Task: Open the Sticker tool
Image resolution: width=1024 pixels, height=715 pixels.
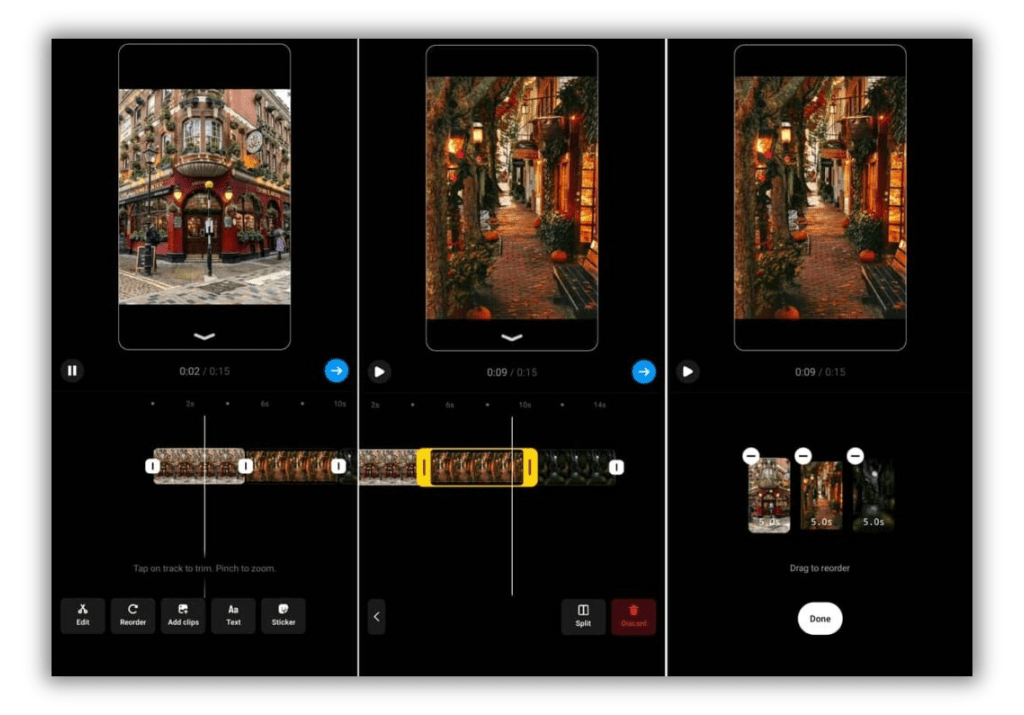Action: [x=283, y=614]
